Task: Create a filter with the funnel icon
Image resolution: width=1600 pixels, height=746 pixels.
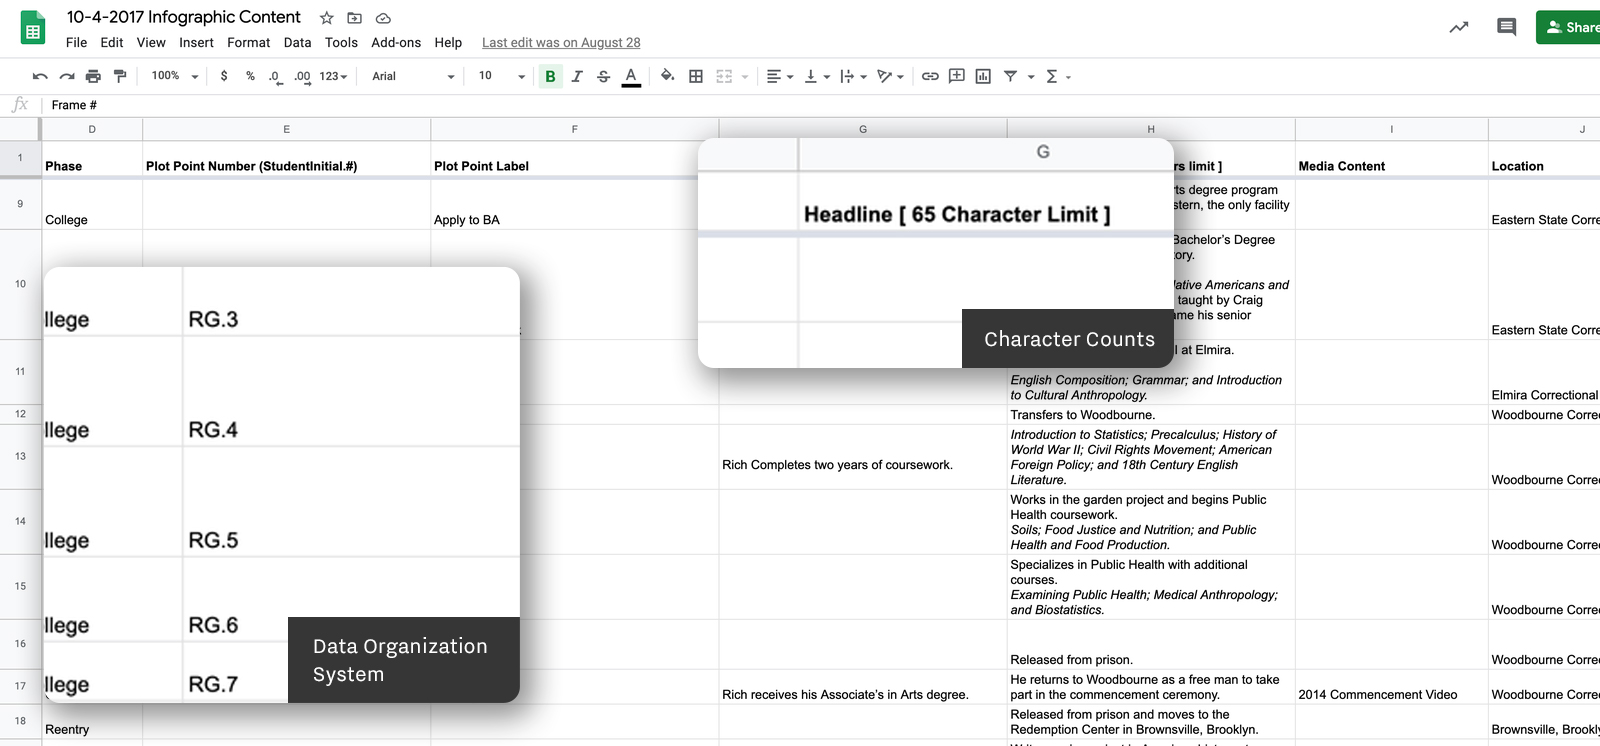Action: [x=1010, y=76]
